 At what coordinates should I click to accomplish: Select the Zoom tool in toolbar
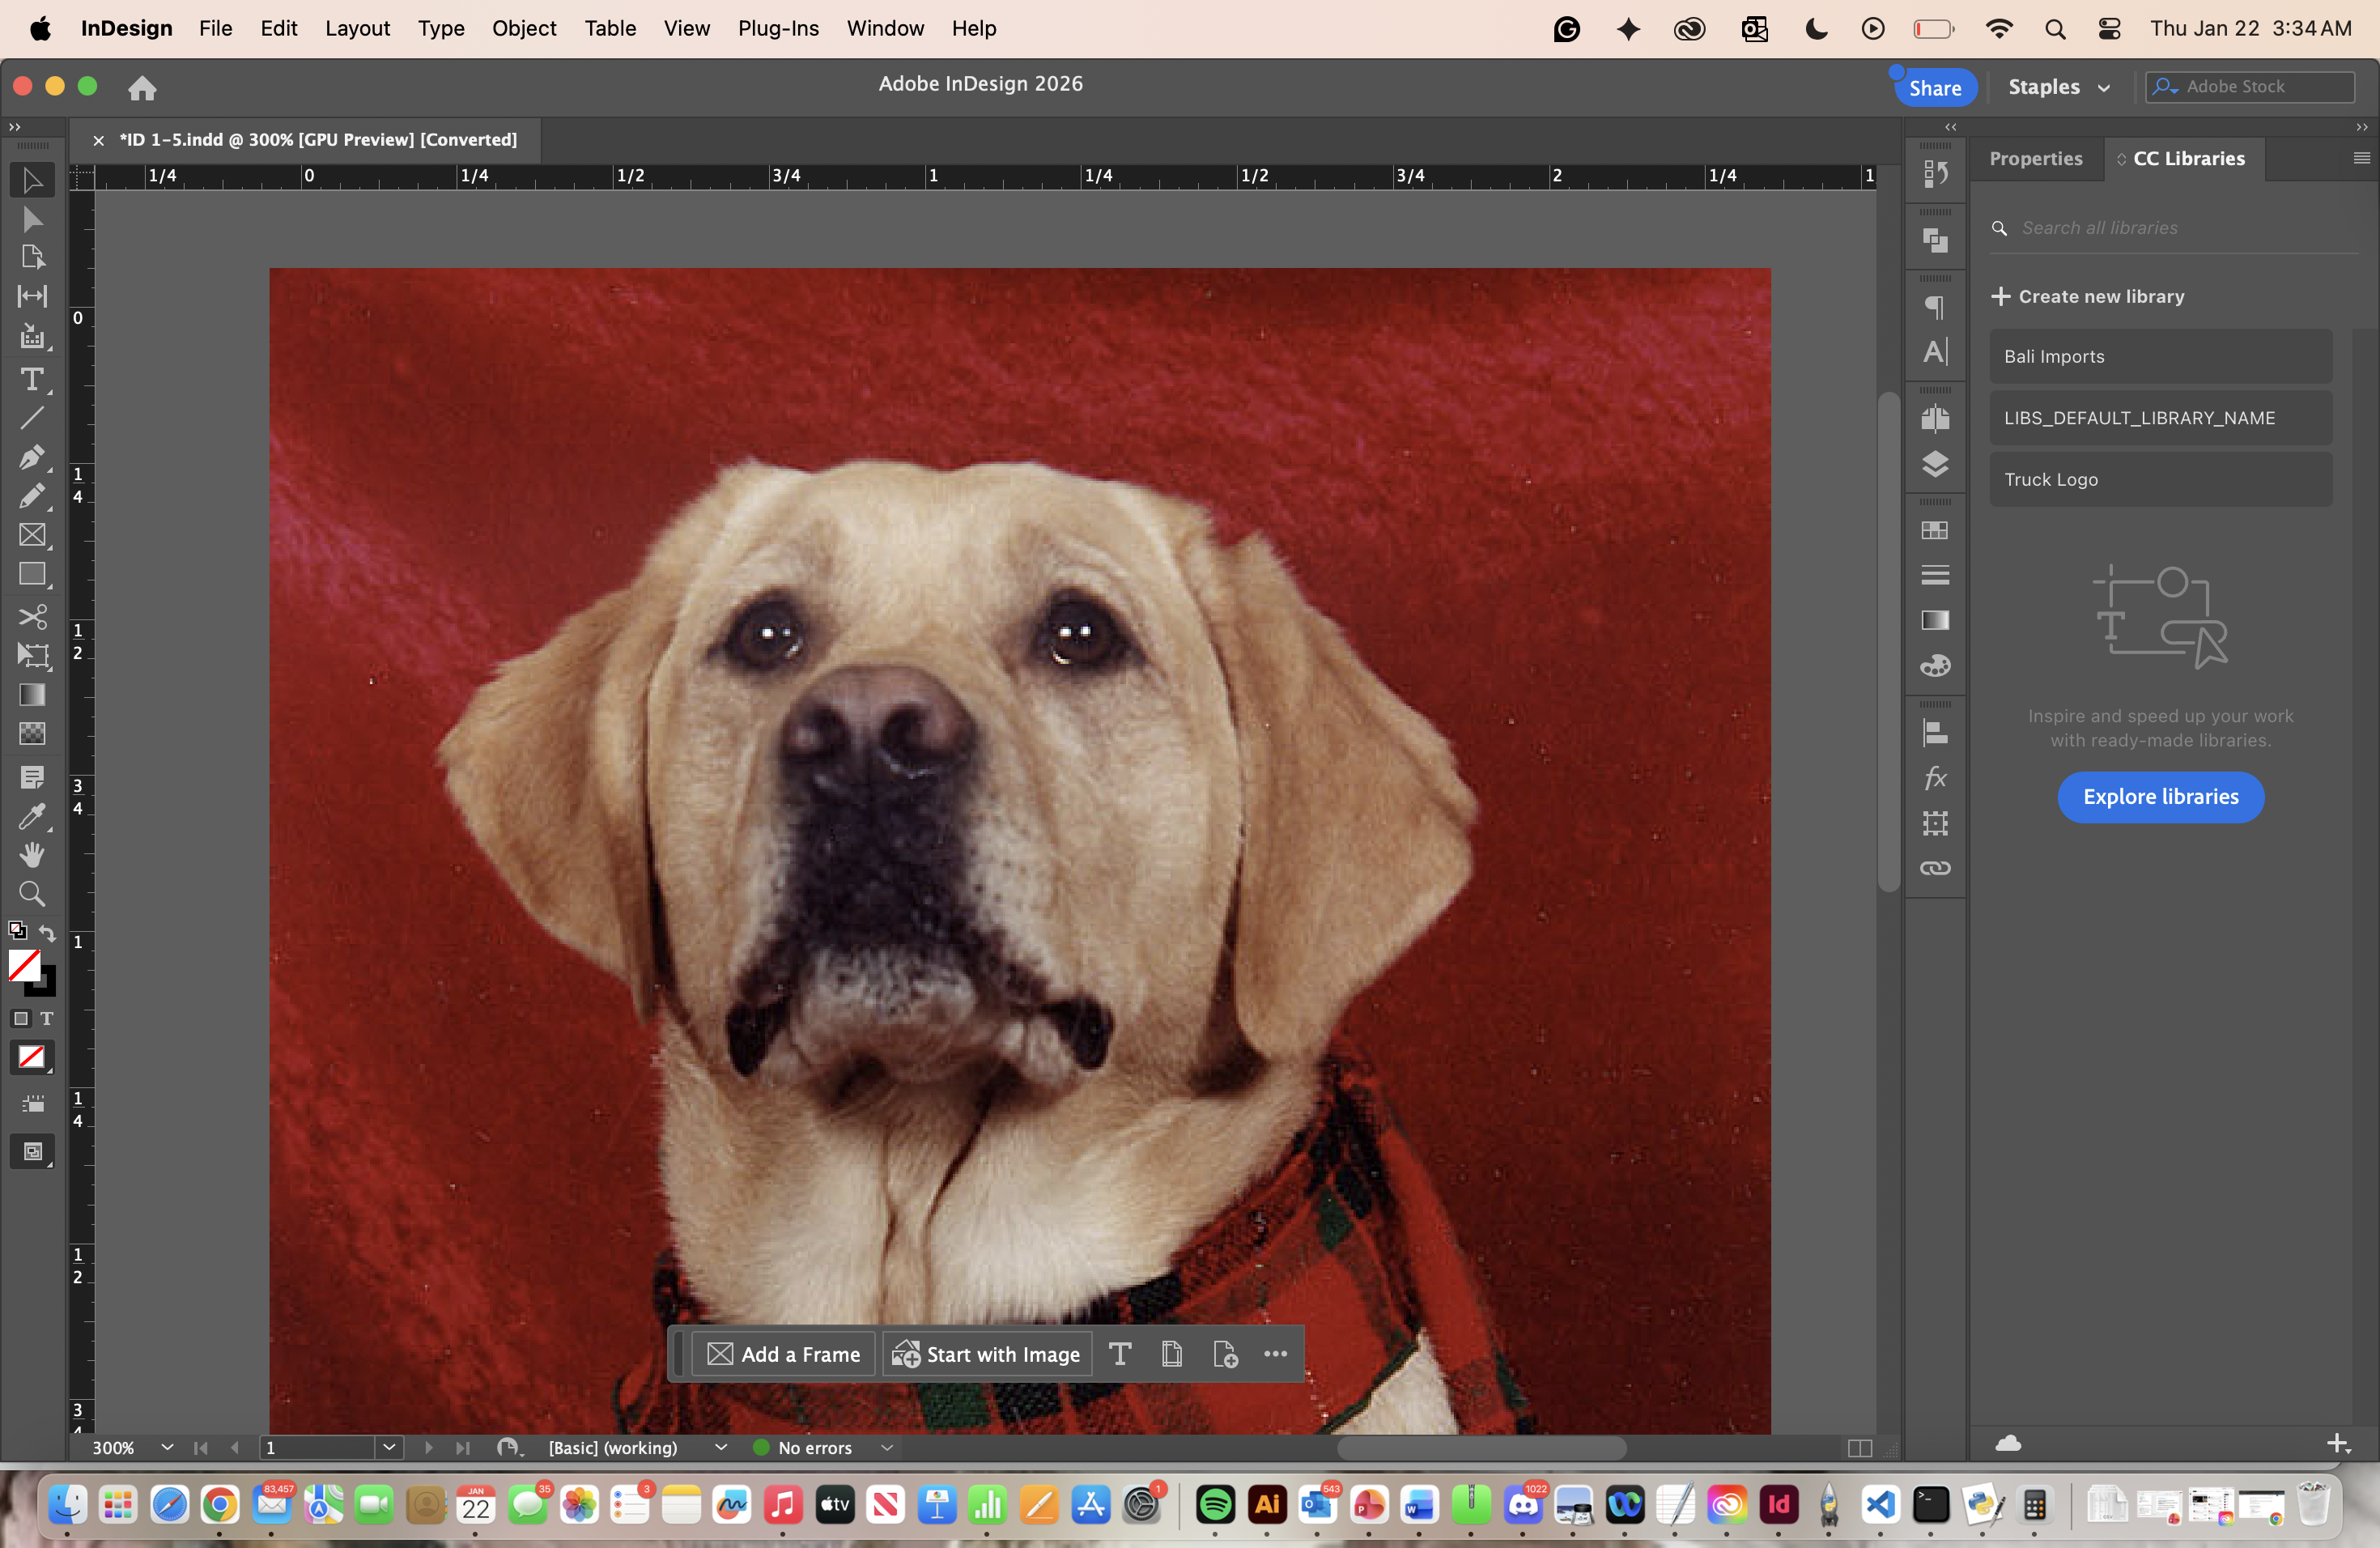[31, 893]
